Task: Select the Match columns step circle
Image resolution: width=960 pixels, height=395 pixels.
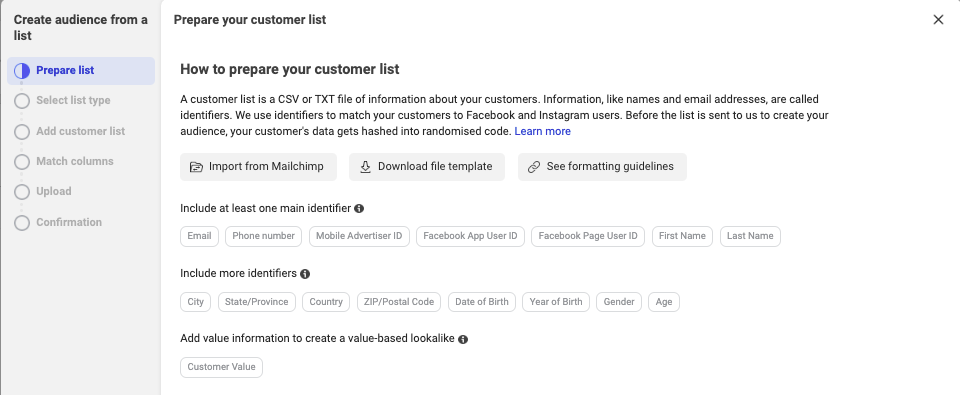Action: (x=22, y=162)
